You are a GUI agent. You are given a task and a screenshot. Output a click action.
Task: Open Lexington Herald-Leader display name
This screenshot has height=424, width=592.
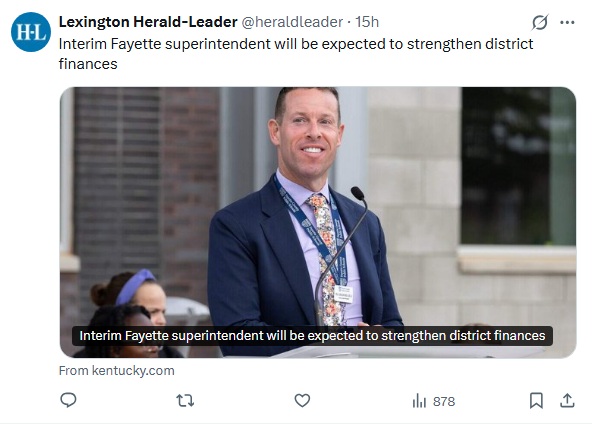click(148, 22)
